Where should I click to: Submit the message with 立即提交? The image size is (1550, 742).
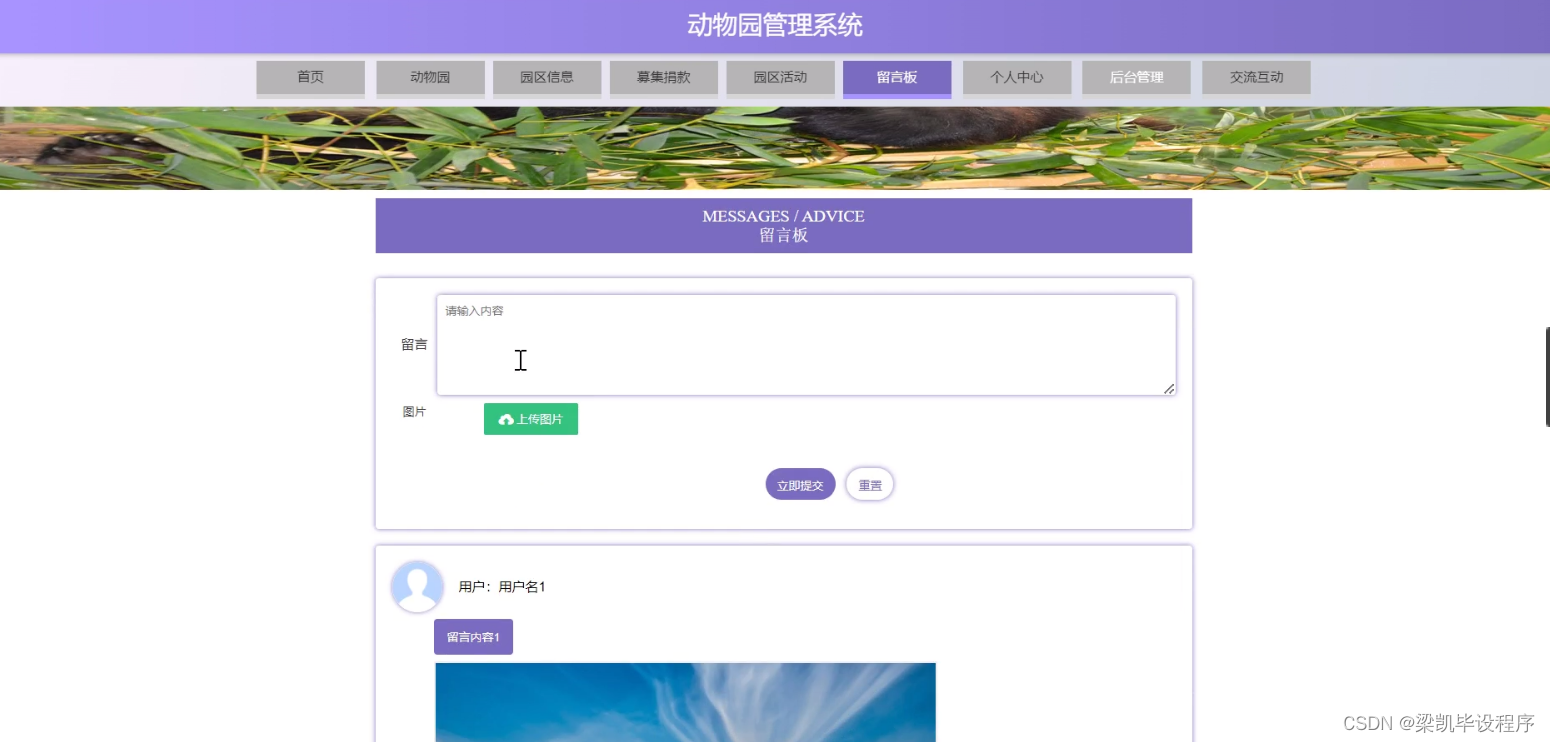pos(800,485)
